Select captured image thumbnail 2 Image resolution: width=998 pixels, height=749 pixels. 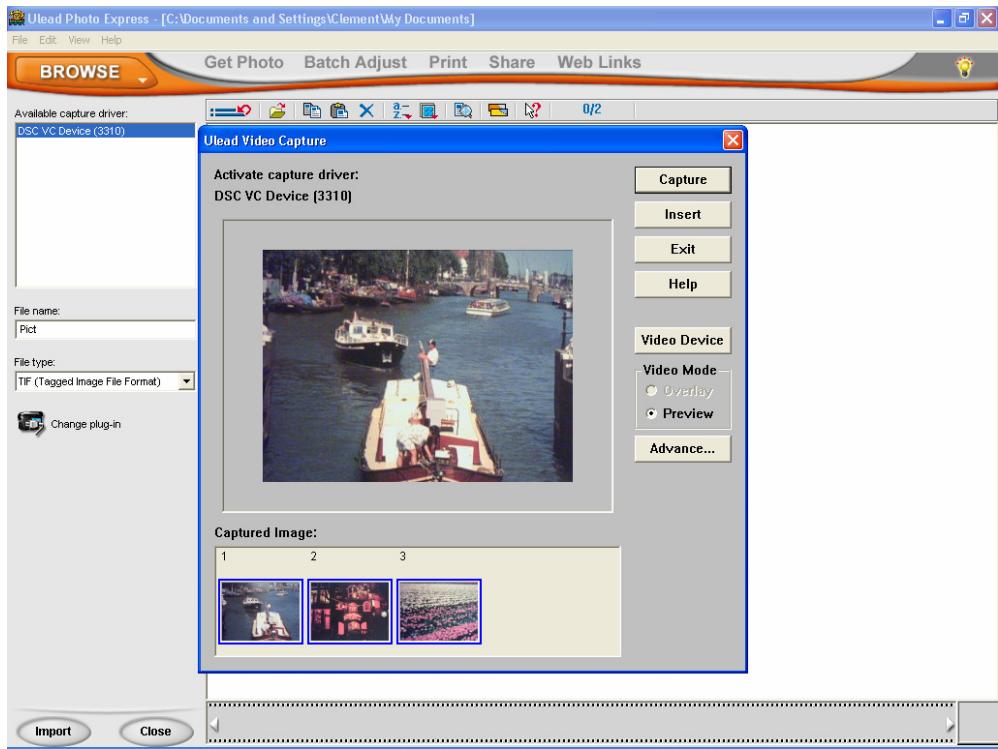pyautogui.click(x=349, y=612)
